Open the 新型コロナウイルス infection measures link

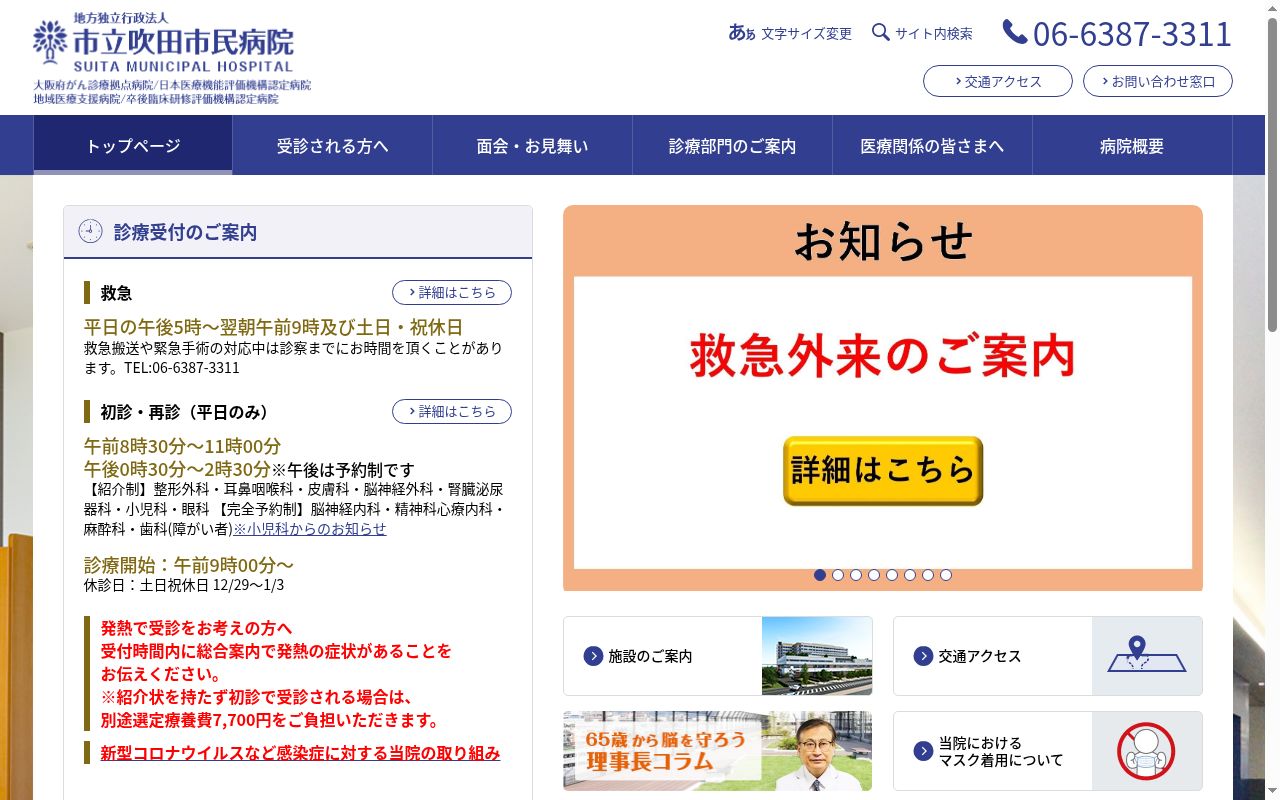[300, 753]
